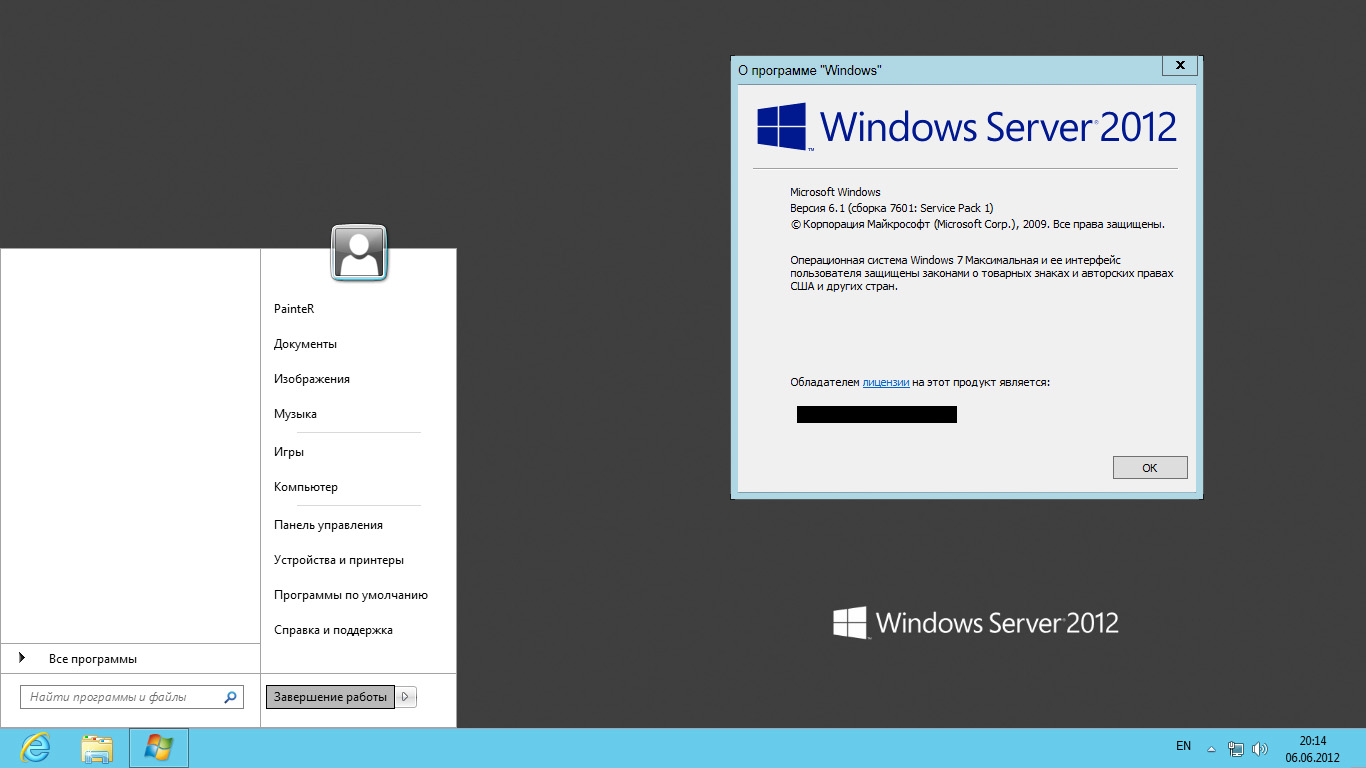This screenshot has height=768, width=1366.
Task: Expand Все программы list
Action: [x=130, y=659]
